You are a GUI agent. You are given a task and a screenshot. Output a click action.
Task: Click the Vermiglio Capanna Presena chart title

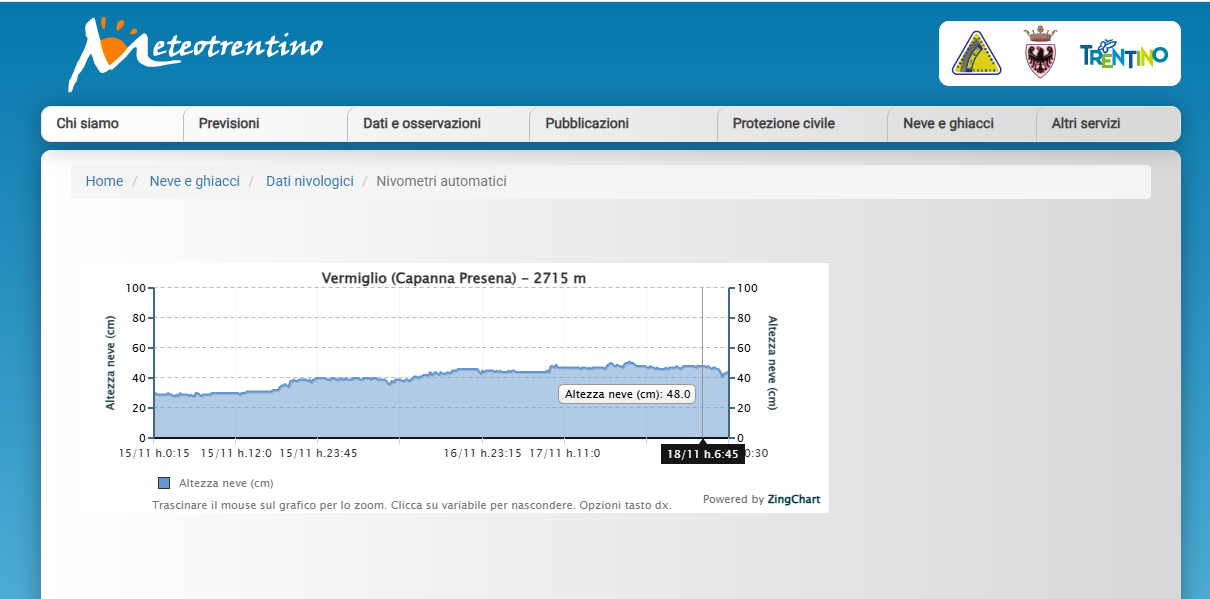[453, 278]
